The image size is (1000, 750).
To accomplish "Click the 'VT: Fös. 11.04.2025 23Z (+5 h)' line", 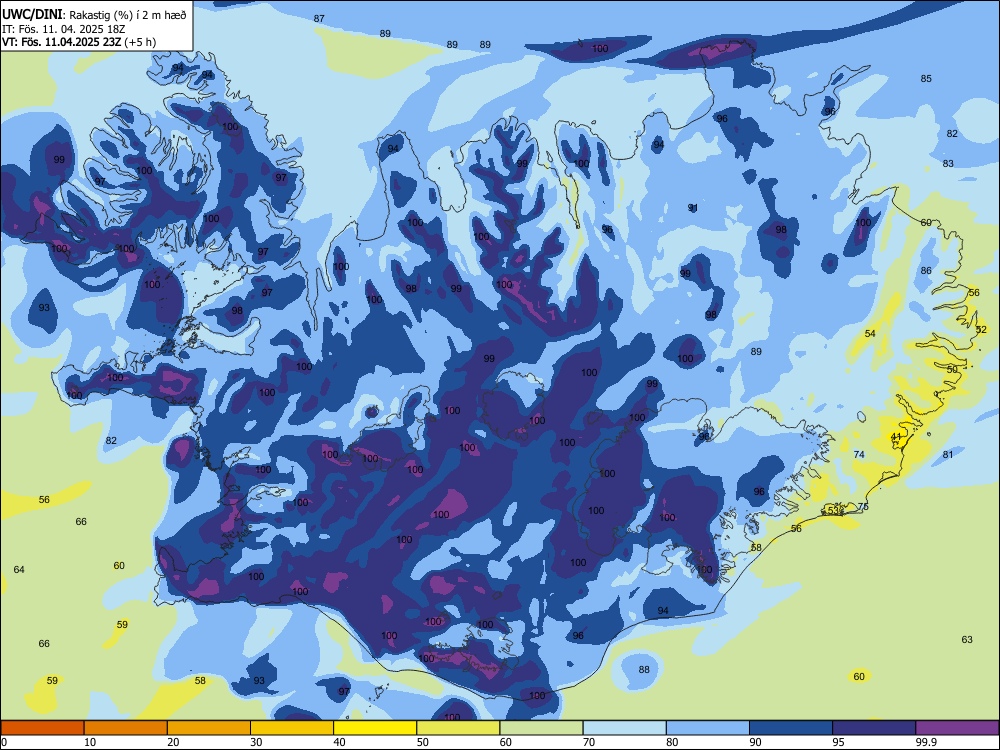I will (x=78, y=42).
